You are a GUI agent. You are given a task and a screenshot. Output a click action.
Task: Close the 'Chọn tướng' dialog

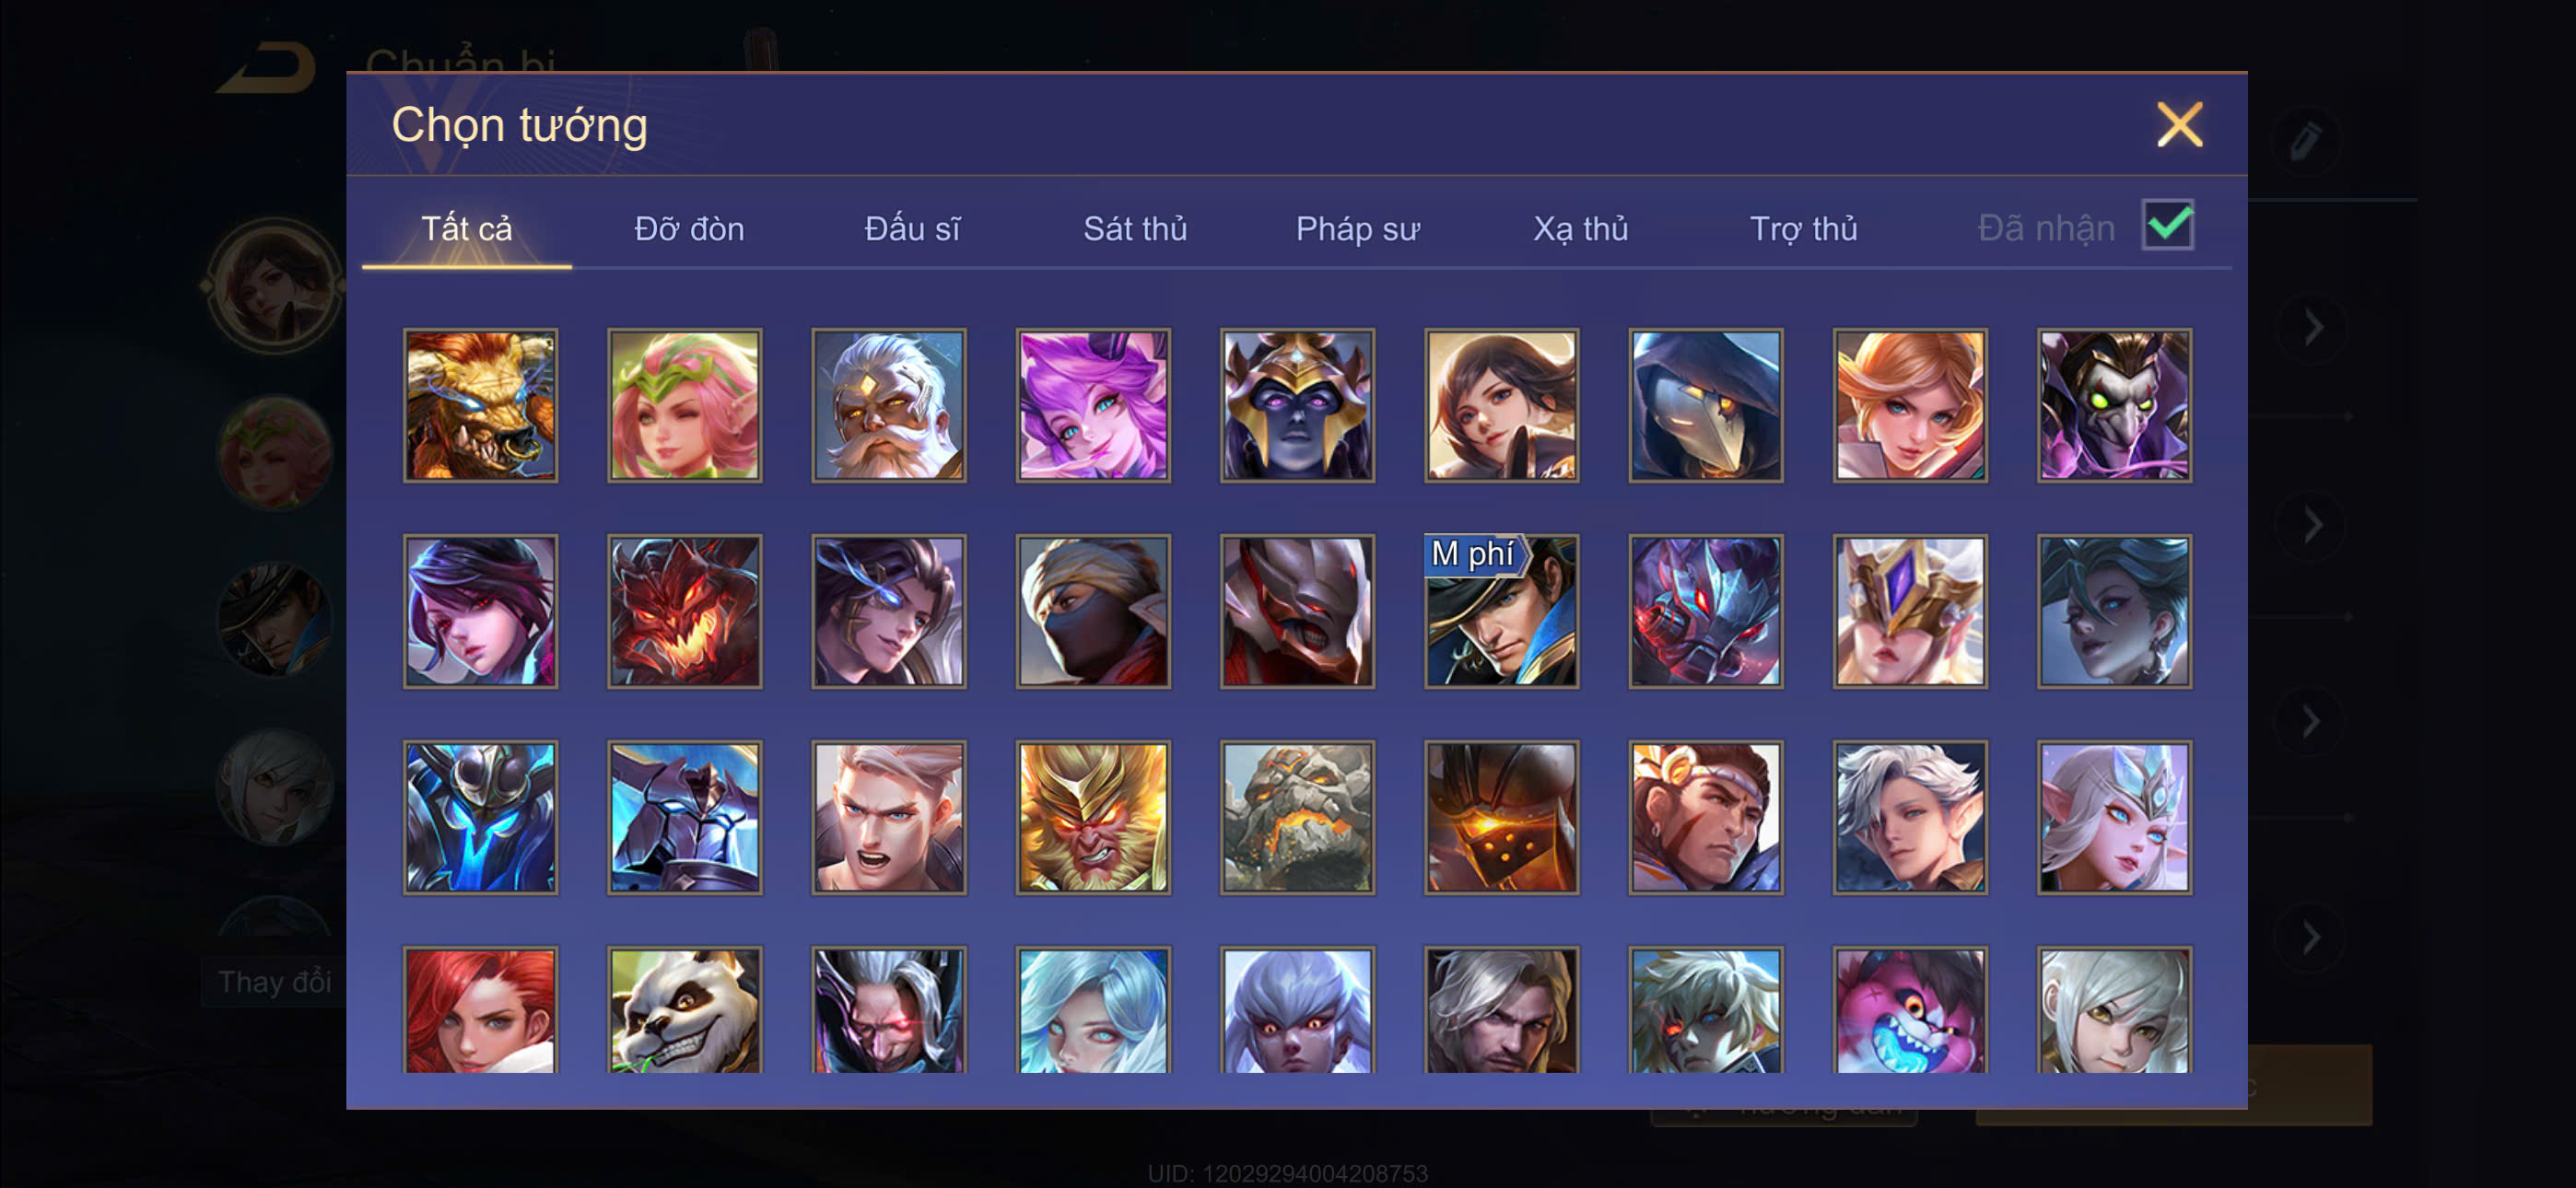click(x=2179, y=125)
